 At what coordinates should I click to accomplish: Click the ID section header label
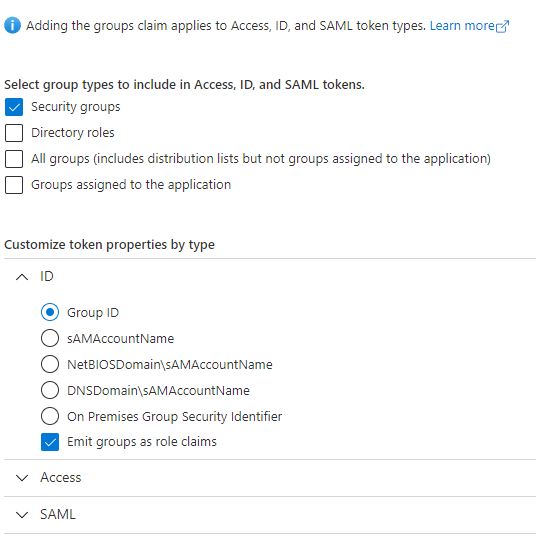click(x=47, y=277)
